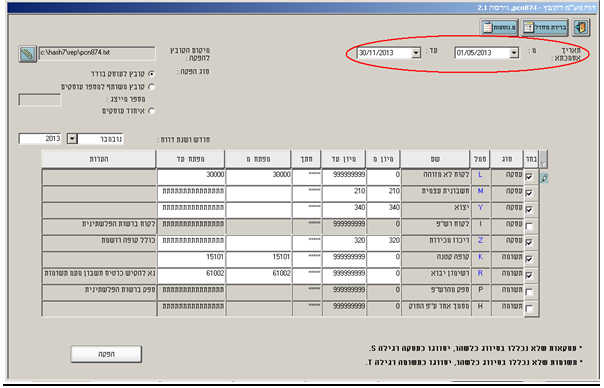Uncheck the row R רשימון יבוא checkbox
The height and width of the screenshot is (388, 604).
pos(529,275)
